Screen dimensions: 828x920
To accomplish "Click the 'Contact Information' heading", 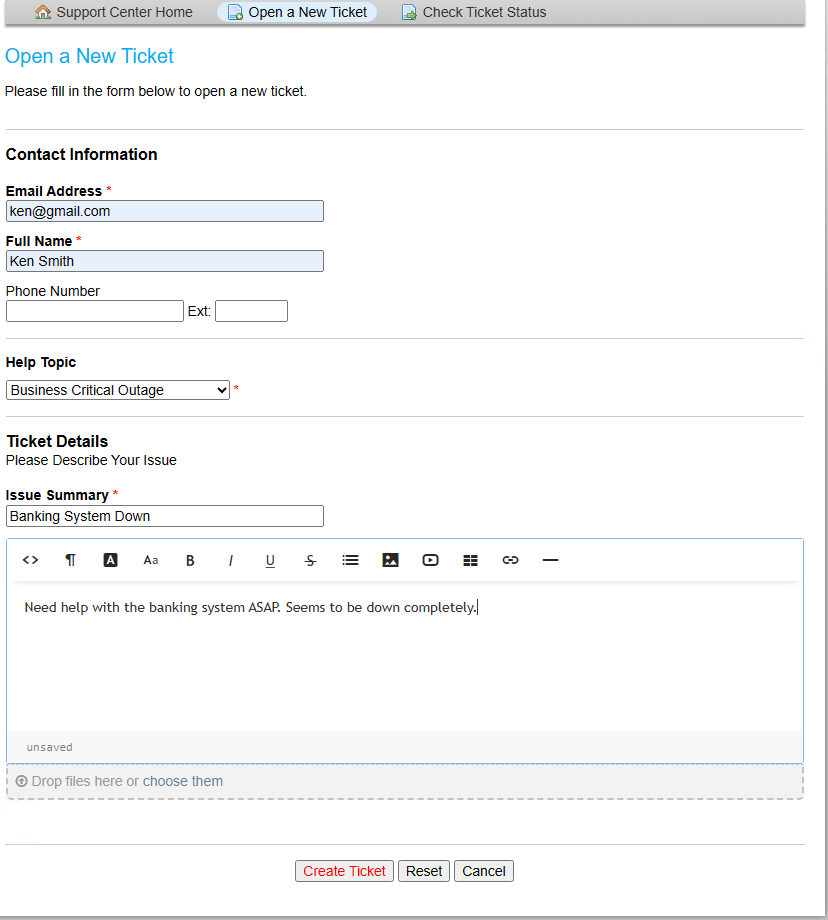I will click(x=82, y=154).
